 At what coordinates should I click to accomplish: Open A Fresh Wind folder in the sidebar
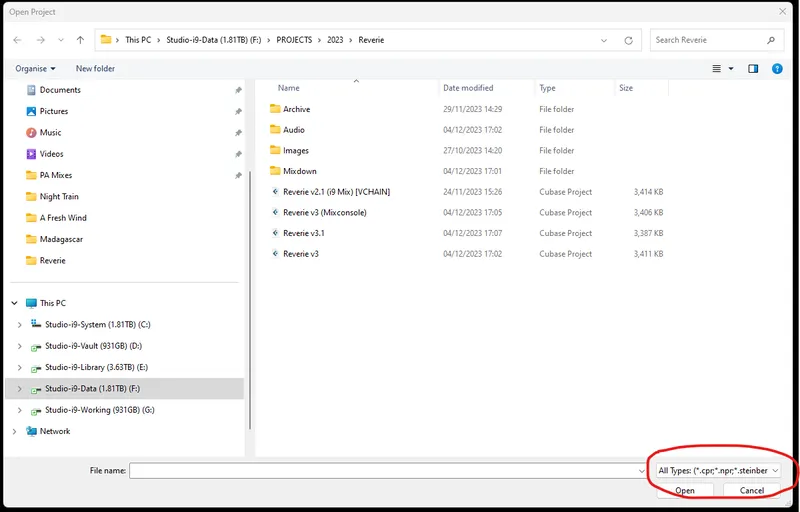coord(63,218)
